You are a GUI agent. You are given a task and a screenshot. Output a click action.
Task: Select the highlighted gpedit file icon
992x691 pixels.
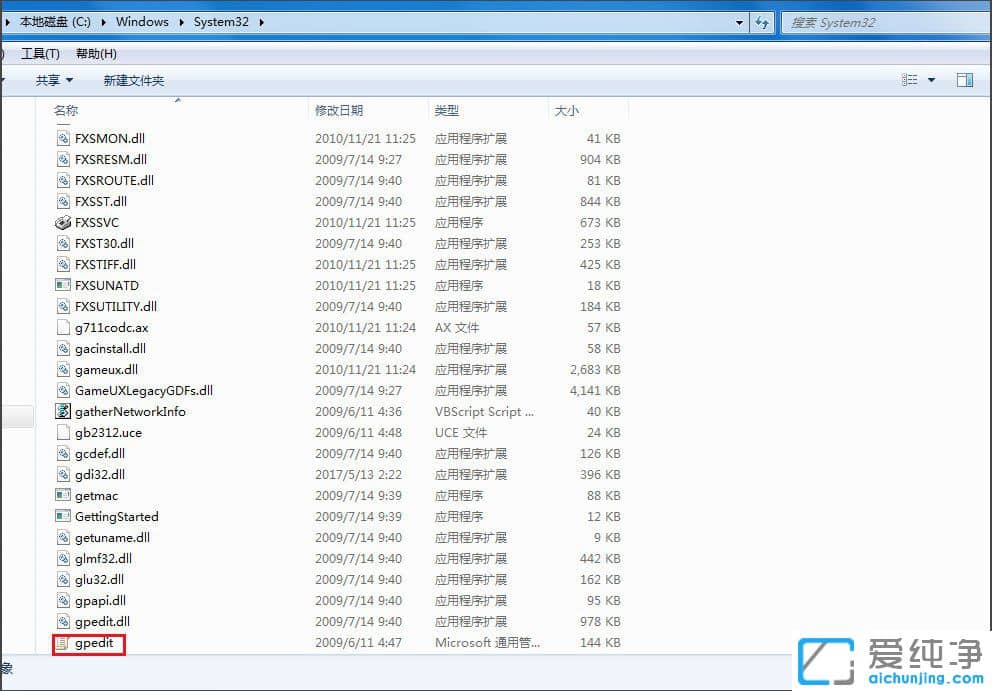pyautogui.click(x=64, y=643)
